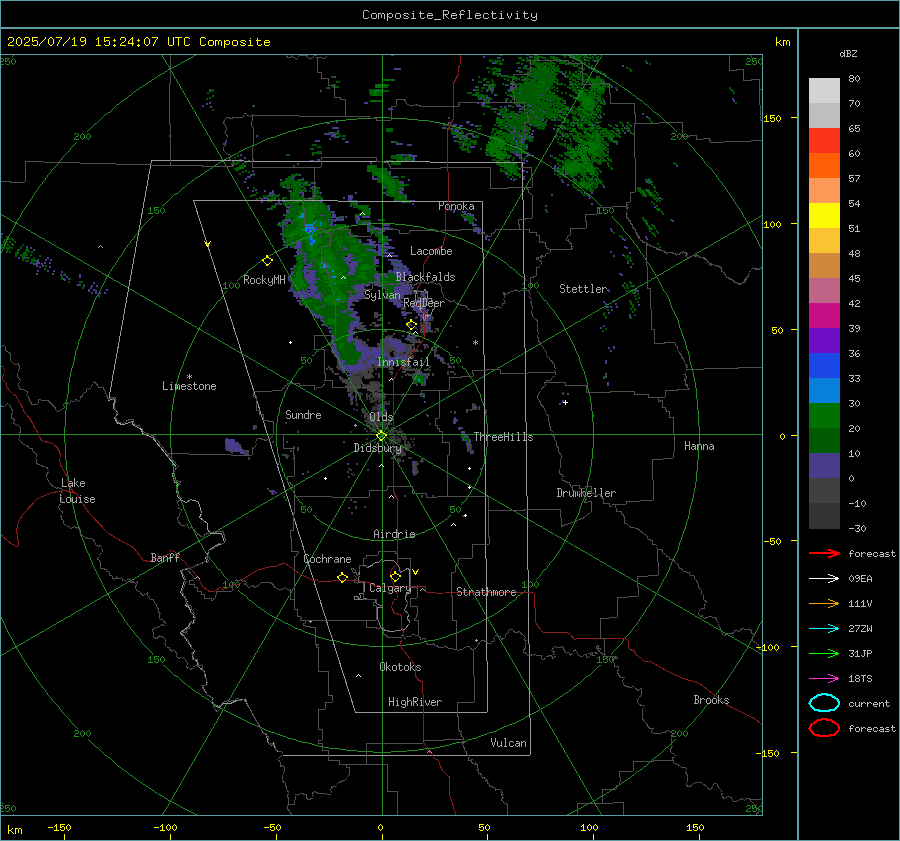Viewport: 900px width, 841px height.
Task: Click the Stettler town label
Action: pos(583,289)
